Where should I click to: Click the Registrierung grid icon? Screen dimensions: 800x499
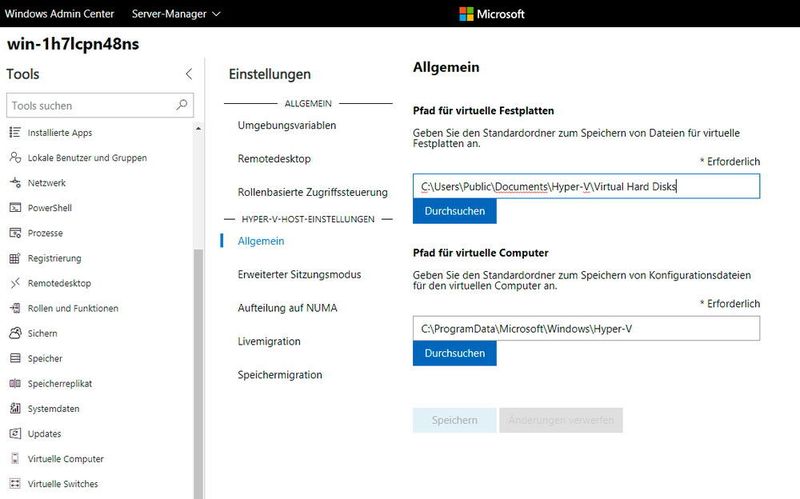[x=15, y=258]
